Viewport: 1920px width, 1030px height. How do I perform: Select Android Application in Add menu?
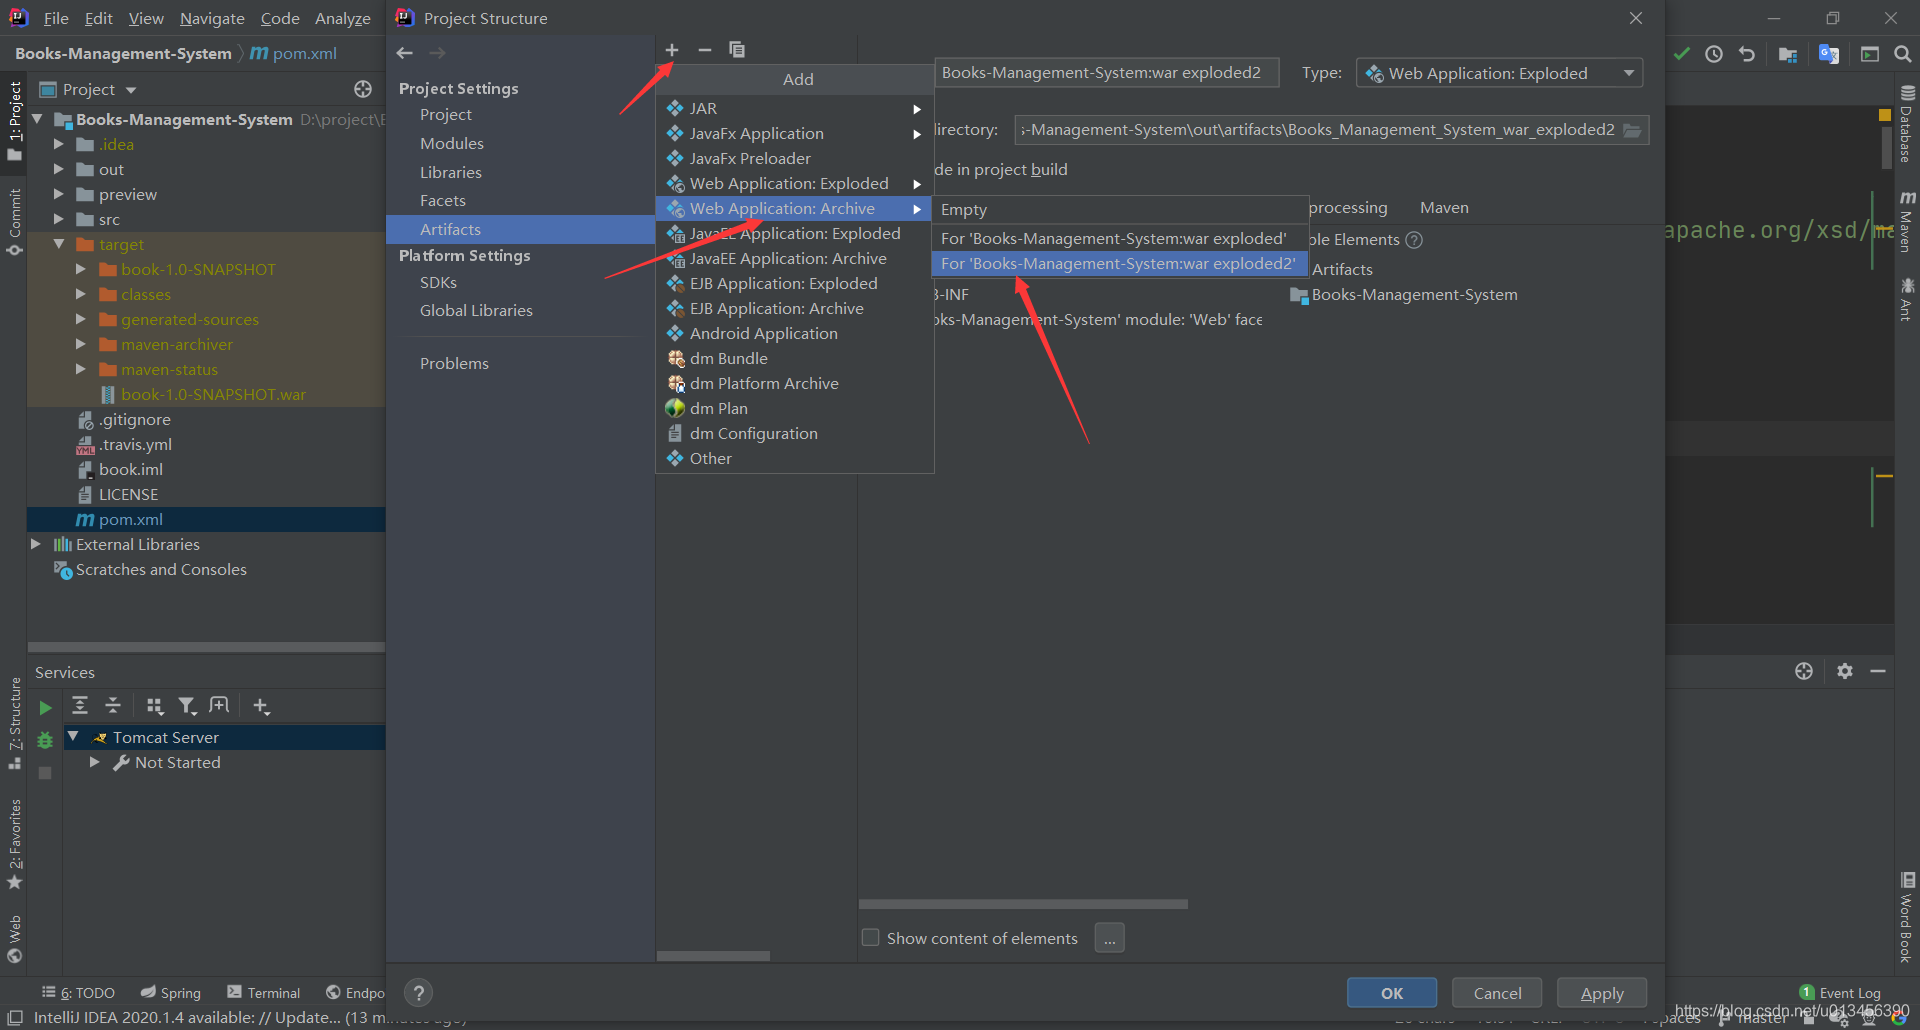[795, 333]
